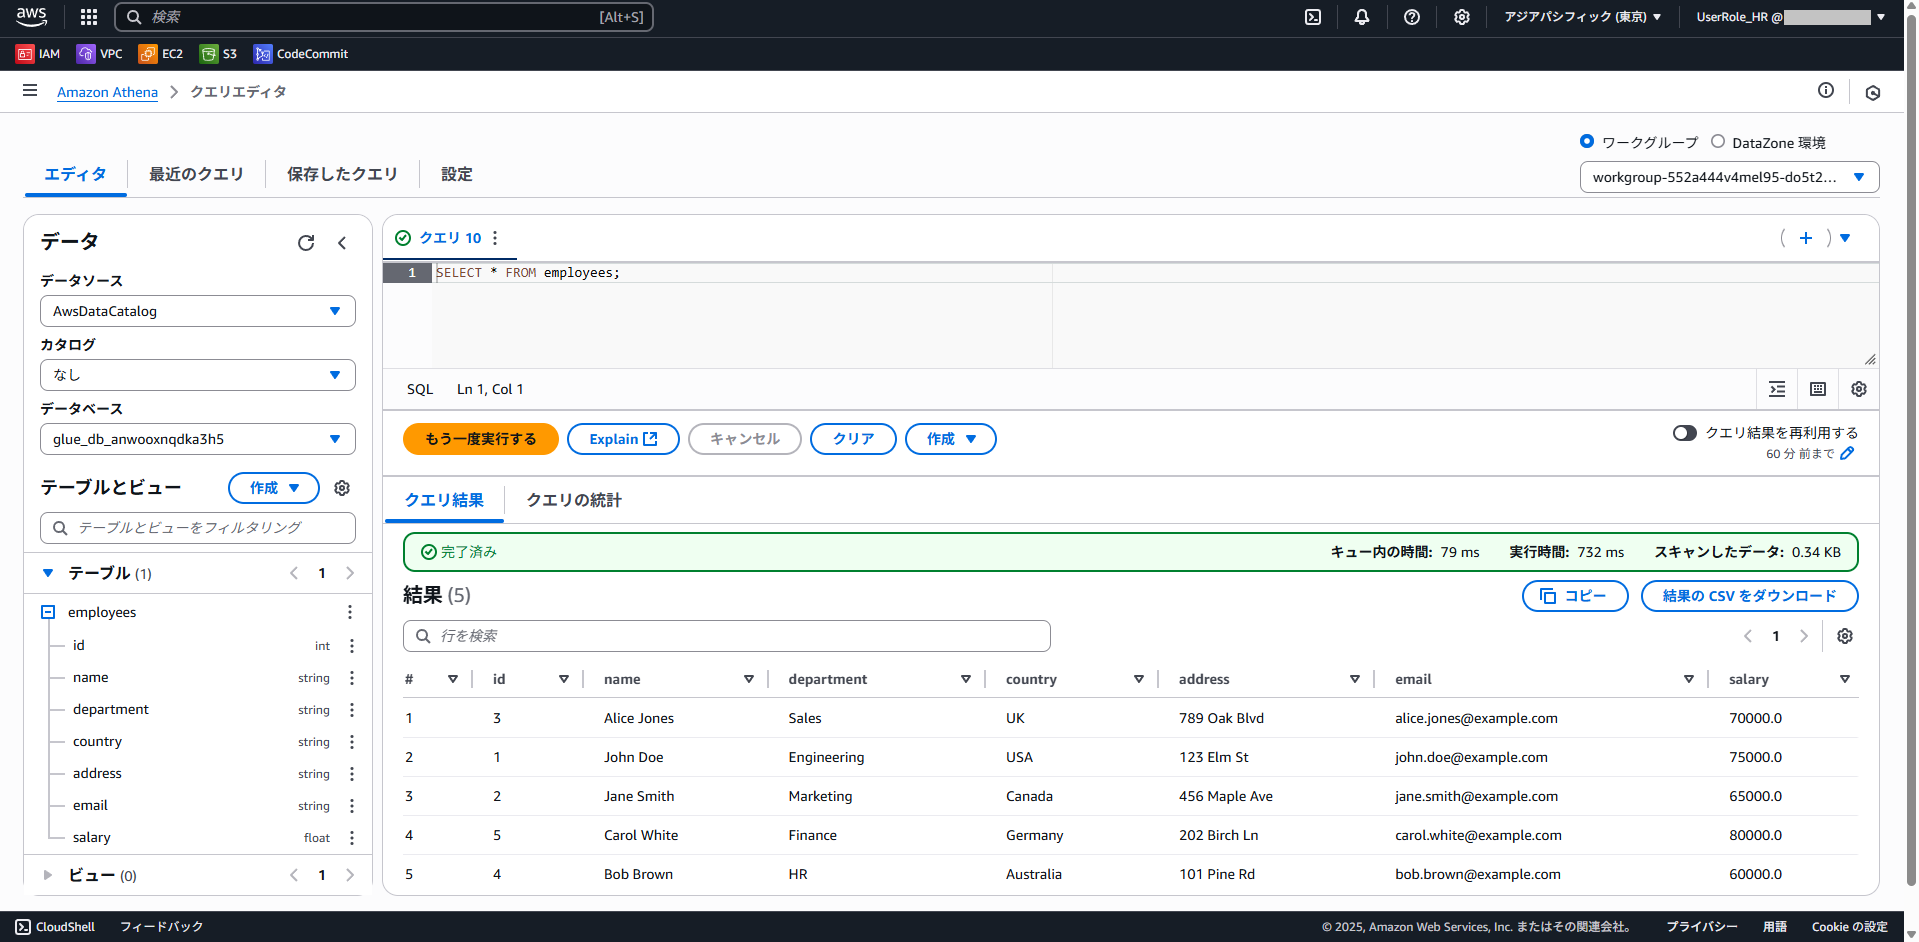Toggle reuse query results switch

point(1685,433)
